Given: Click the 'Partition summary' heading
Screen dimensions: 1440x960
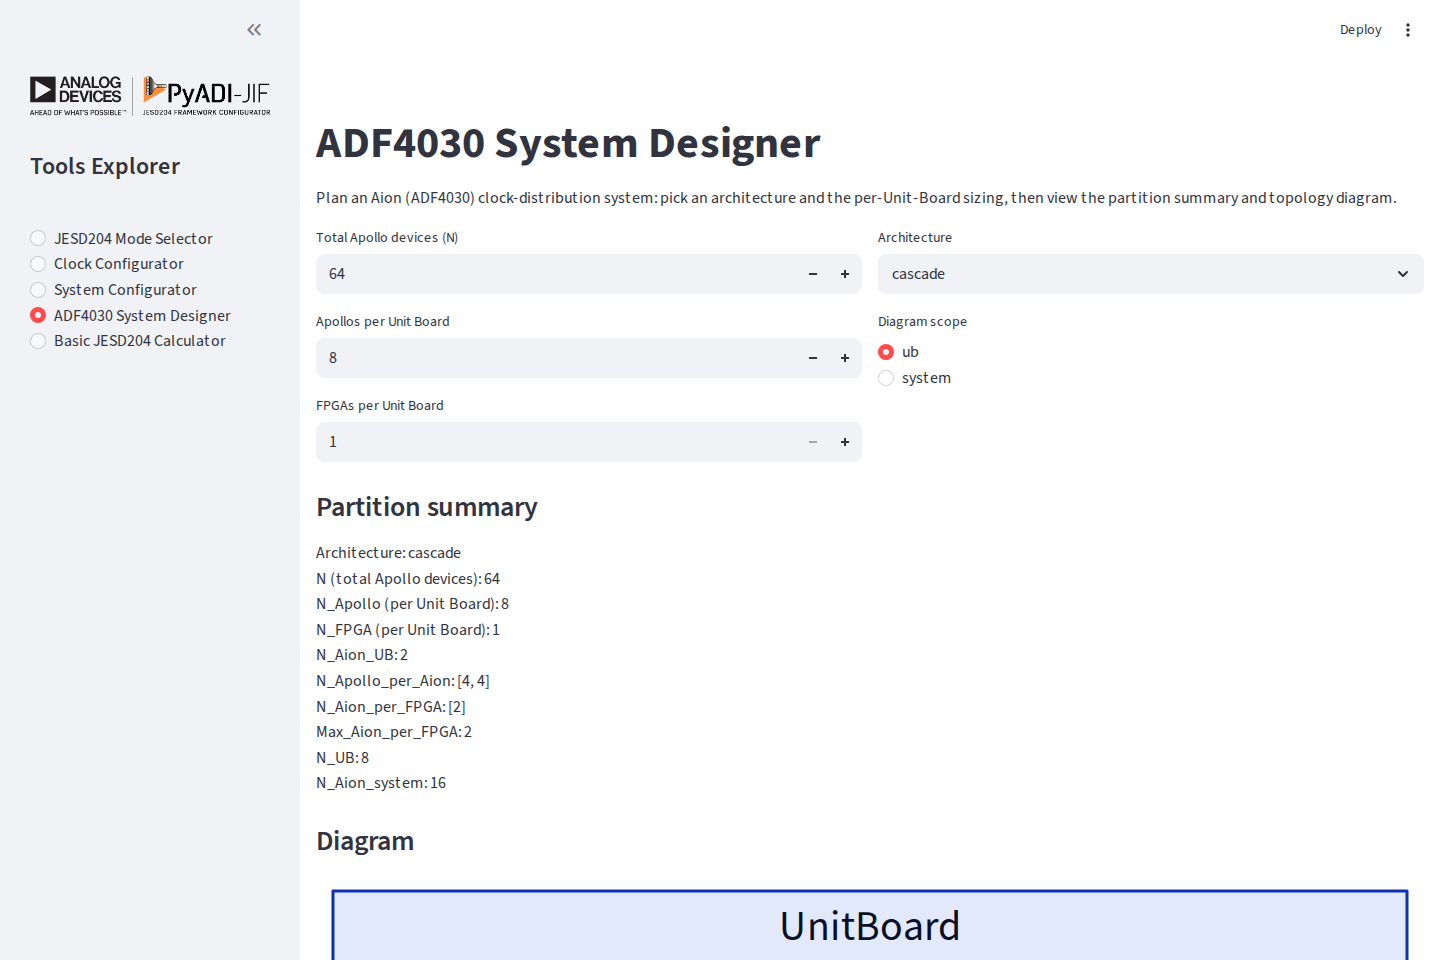Looking at the screenshot, I should click(427, 507).
